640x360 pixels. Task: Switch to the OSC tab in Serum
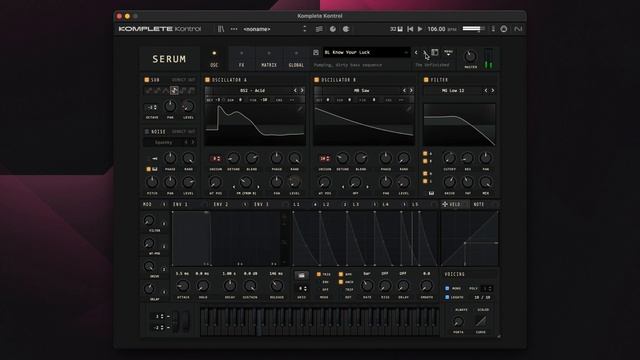(214, 59)
